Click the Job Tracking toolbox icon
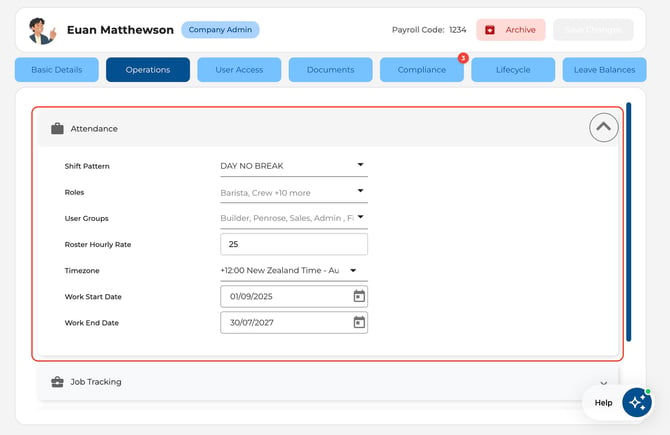670x435 pixels. (57, 382)
